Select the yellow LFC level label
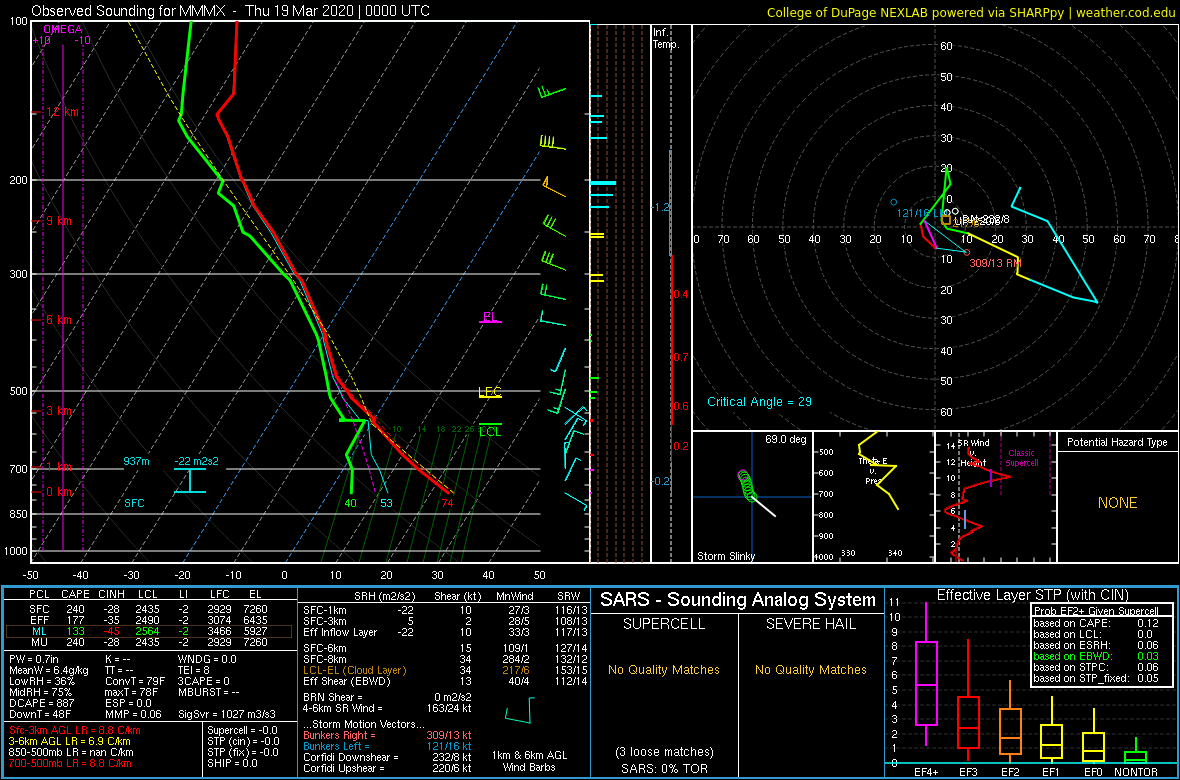 coord(490,392)
